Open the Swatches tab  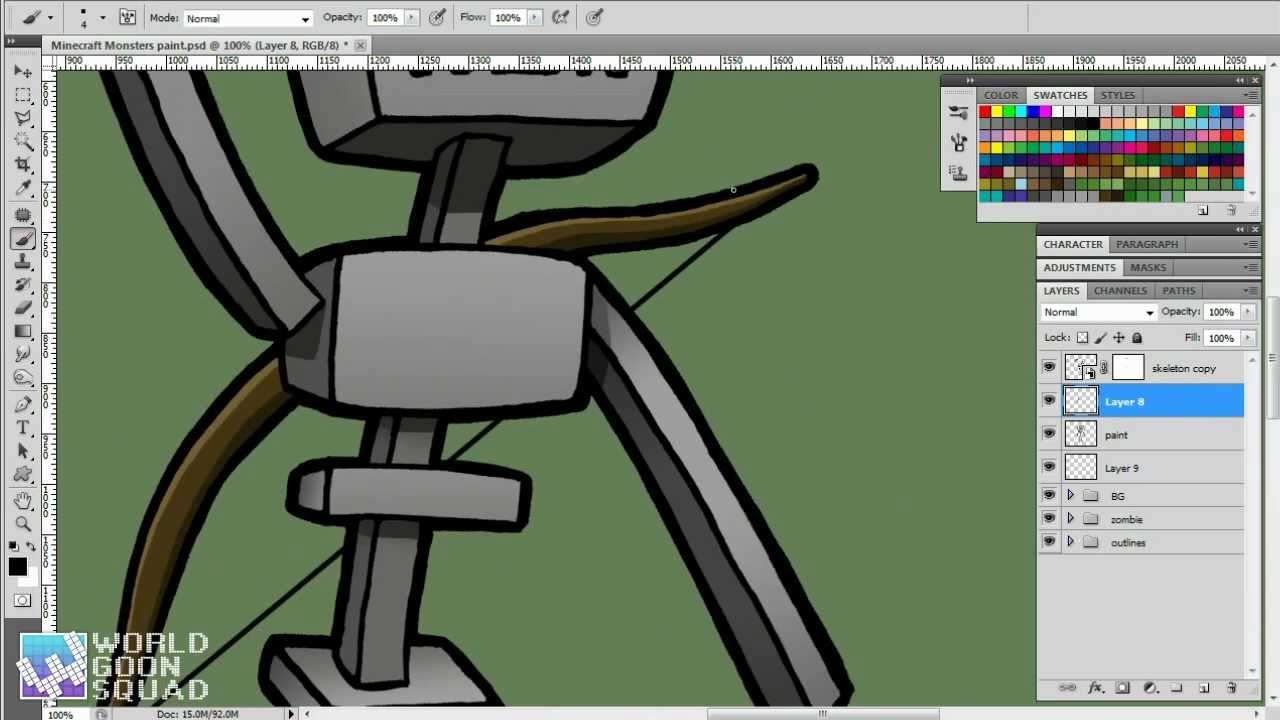click(x=1060, y=95)
